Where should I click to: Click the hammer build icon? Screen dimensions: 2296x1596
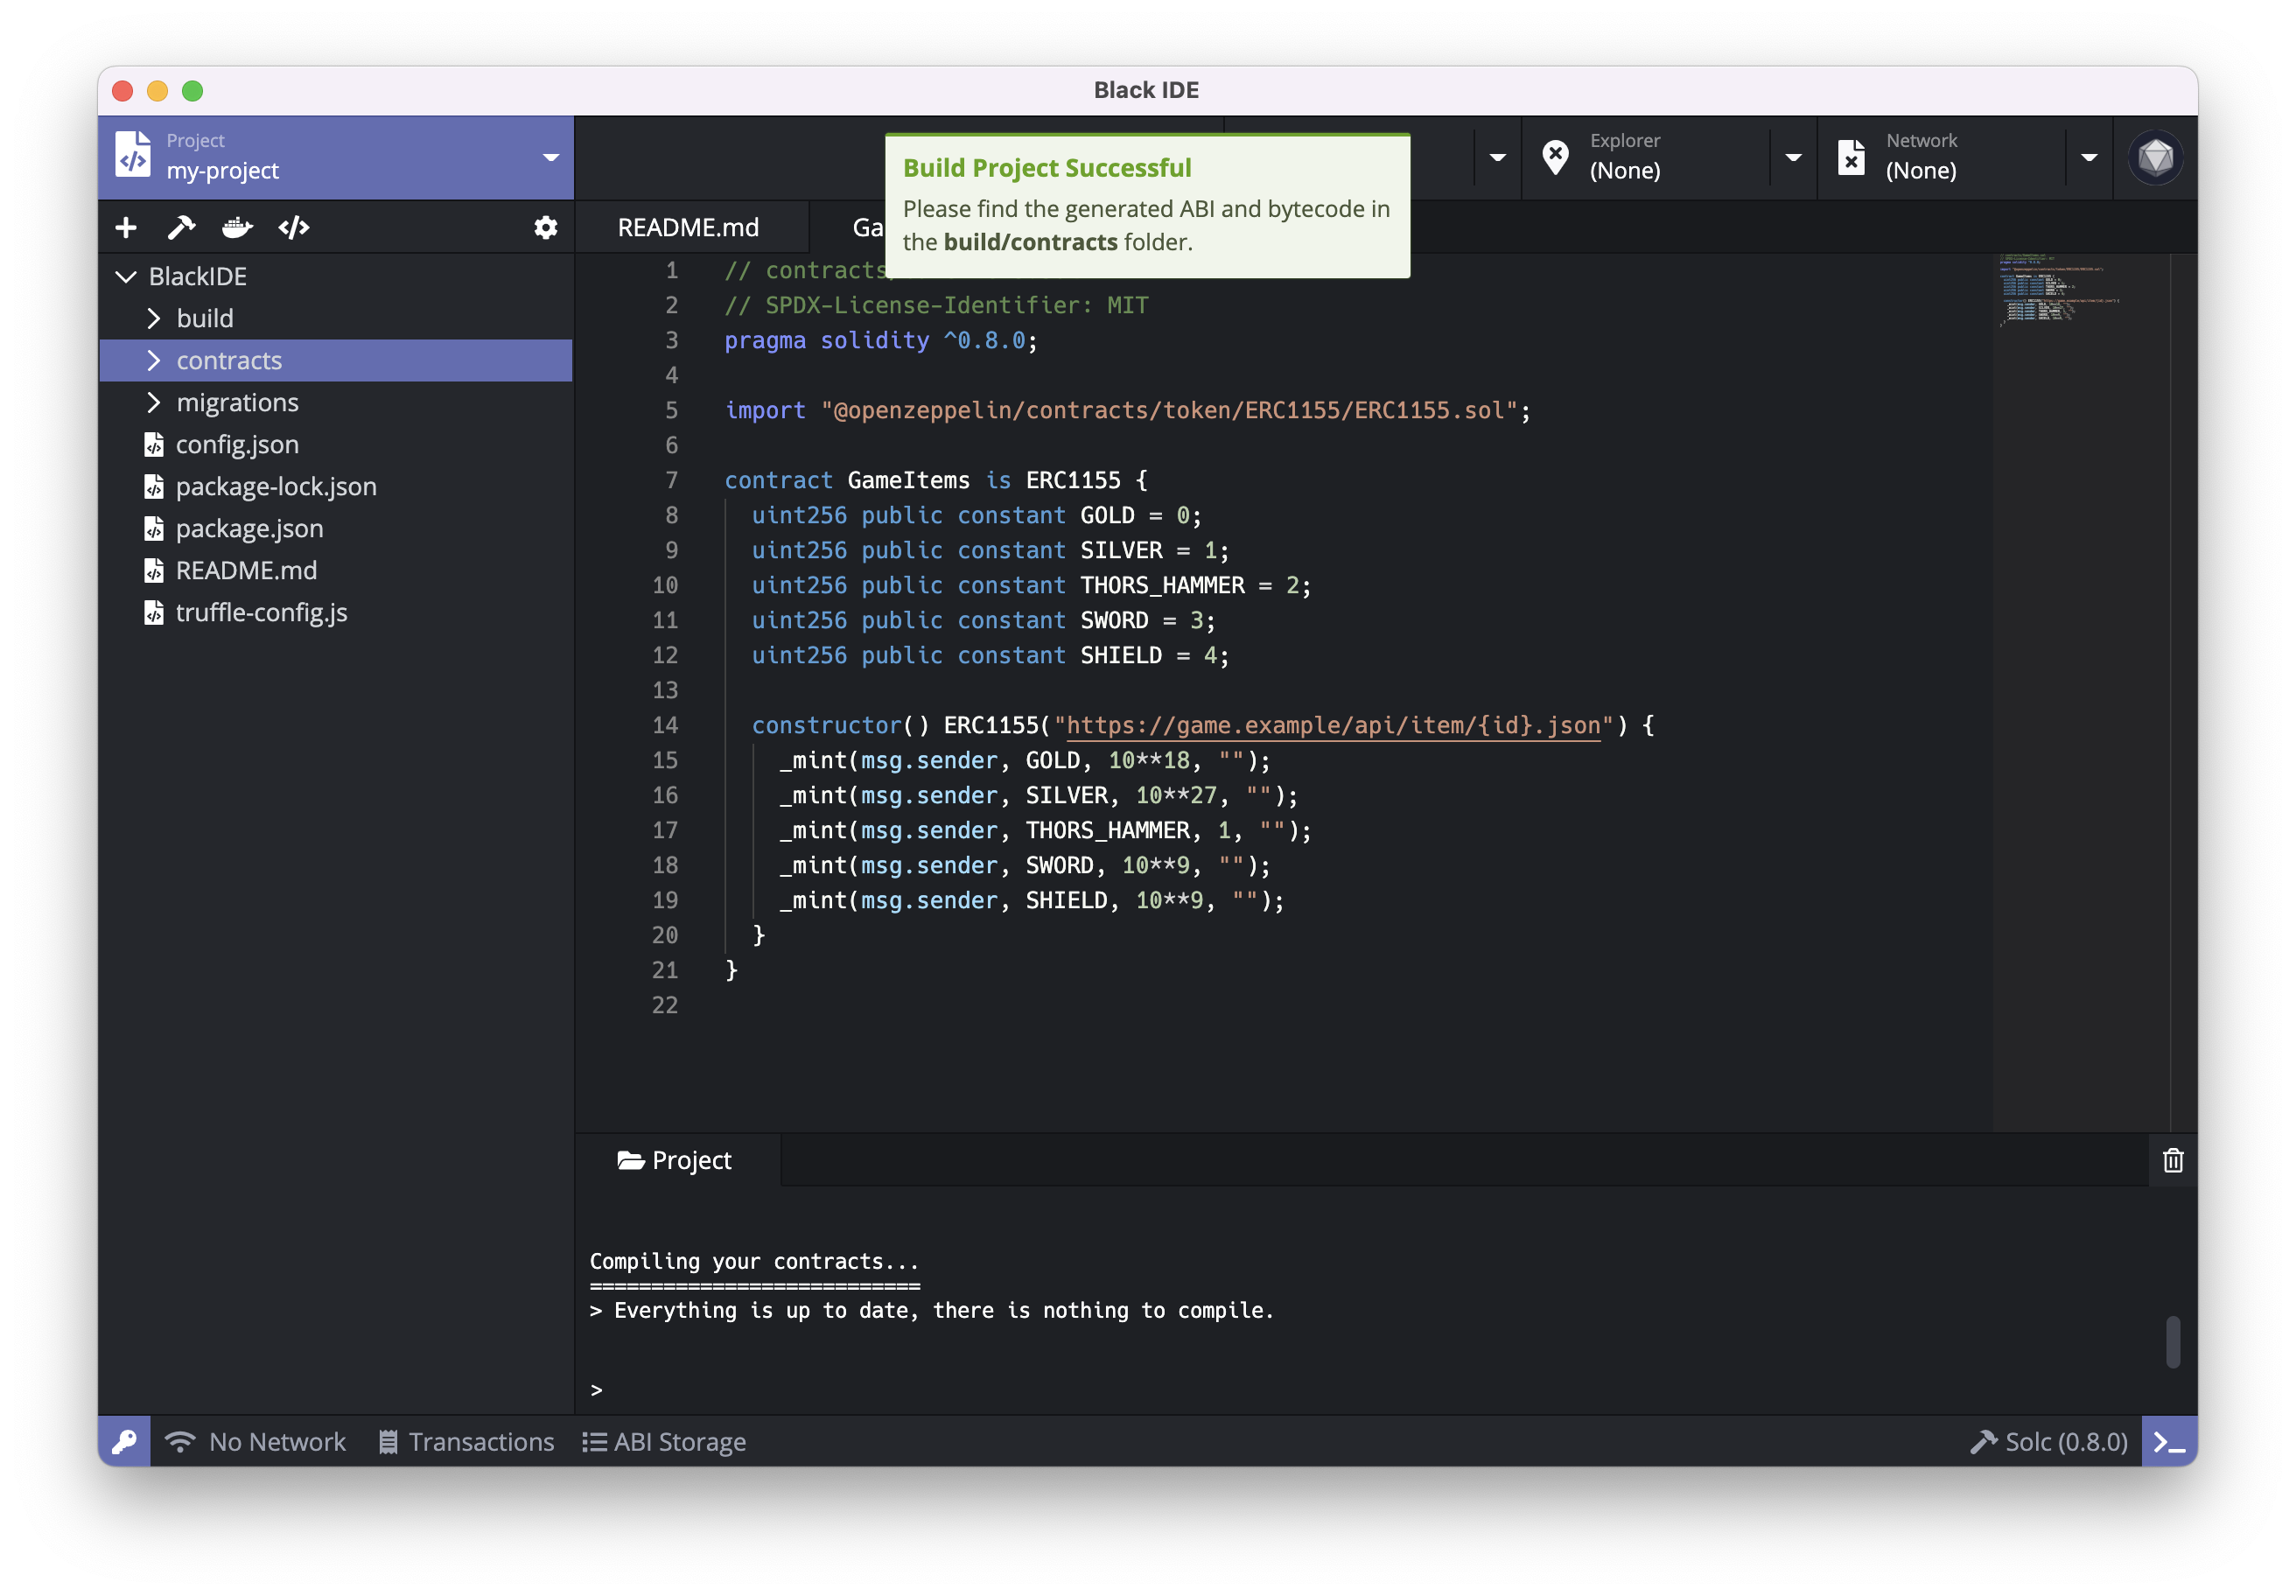[x=181, y=228]
